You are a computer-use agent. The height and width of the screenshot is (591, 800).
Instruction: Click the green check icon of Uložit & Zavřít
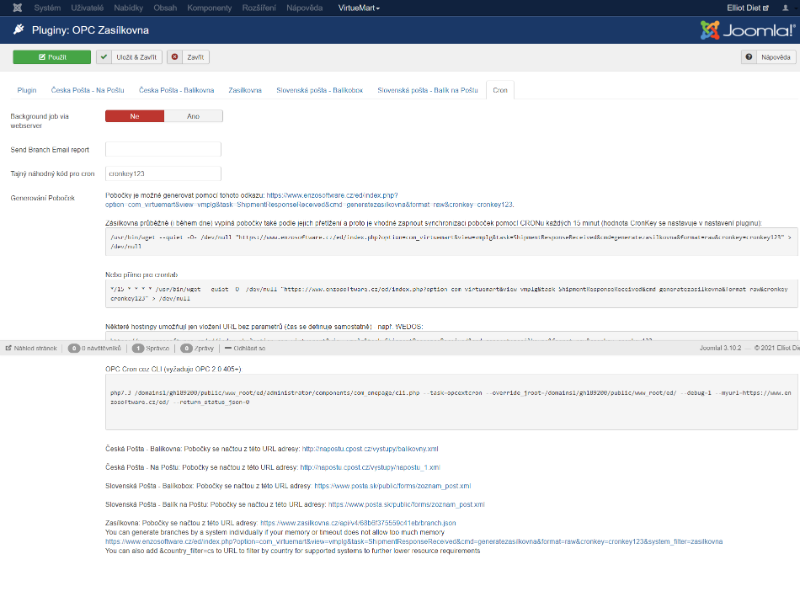tap(104, 57)
